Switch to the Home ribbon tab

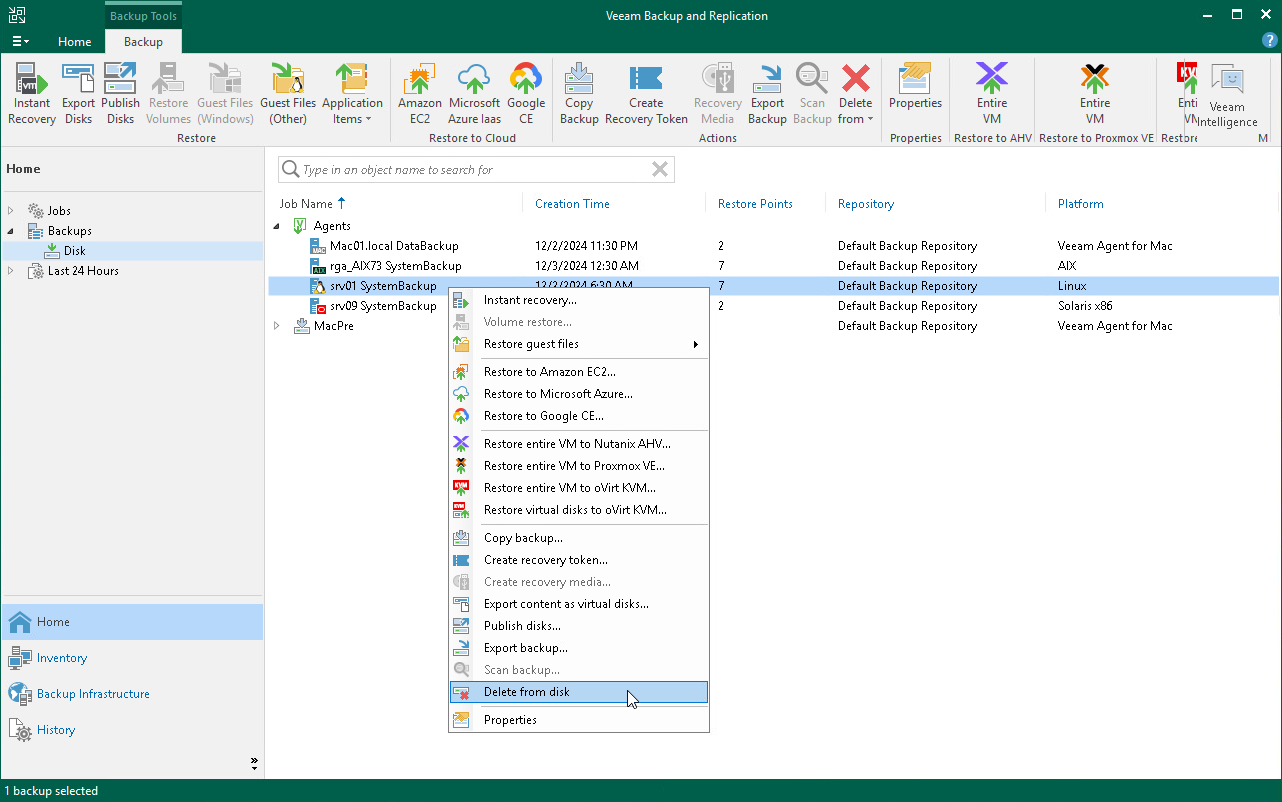(74, 42)
